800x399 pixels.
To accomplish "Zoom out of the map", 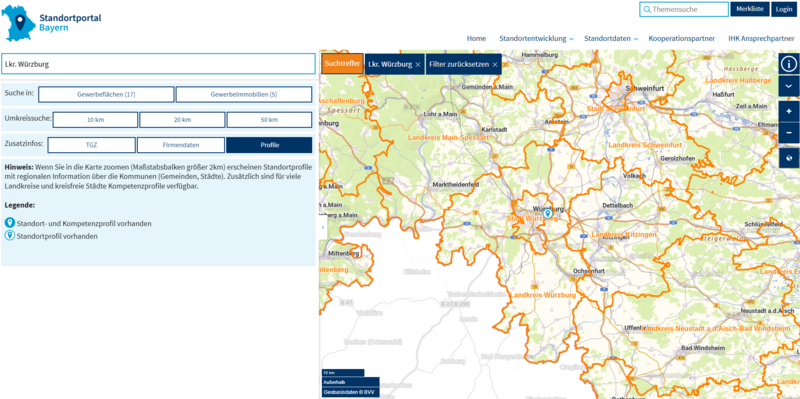I will (x=789, y=133).
